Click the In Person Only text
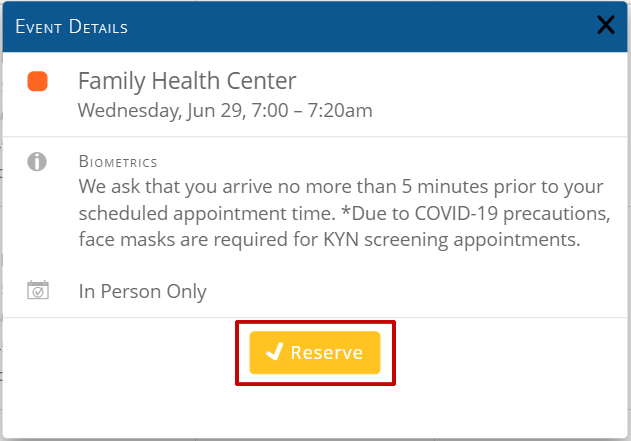This screenshot has width=631, height=441. coord(142,291)
